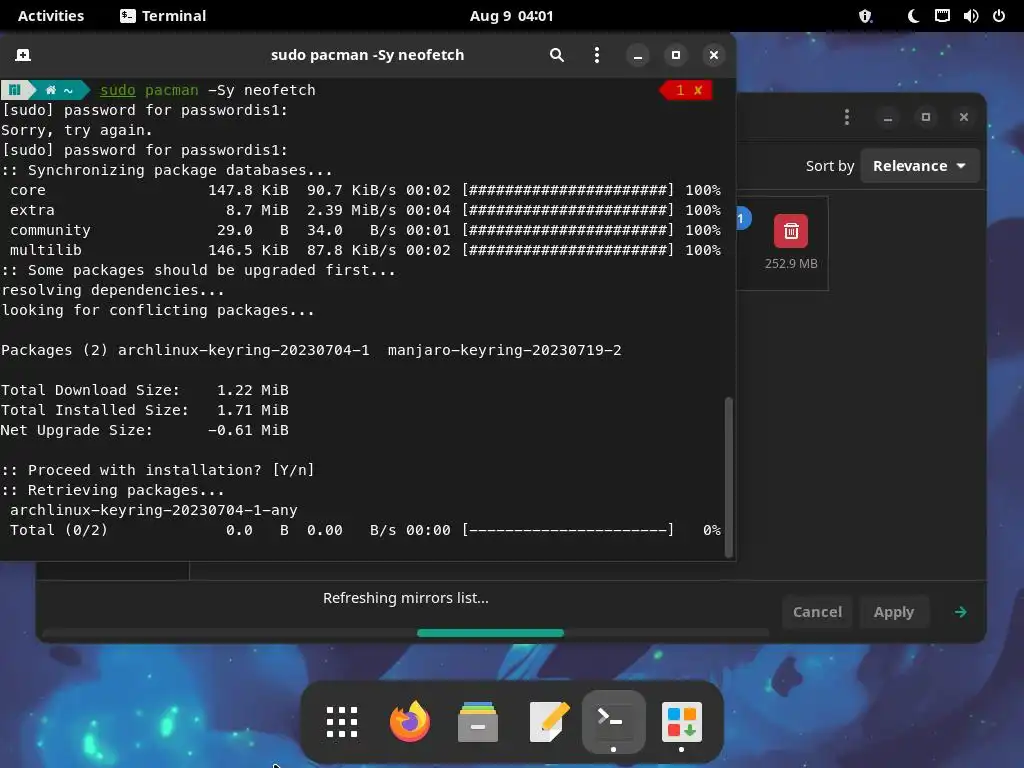Show the applications grid from dock
The height and width of the screenshot is (768, 1024).
point(342,722)
